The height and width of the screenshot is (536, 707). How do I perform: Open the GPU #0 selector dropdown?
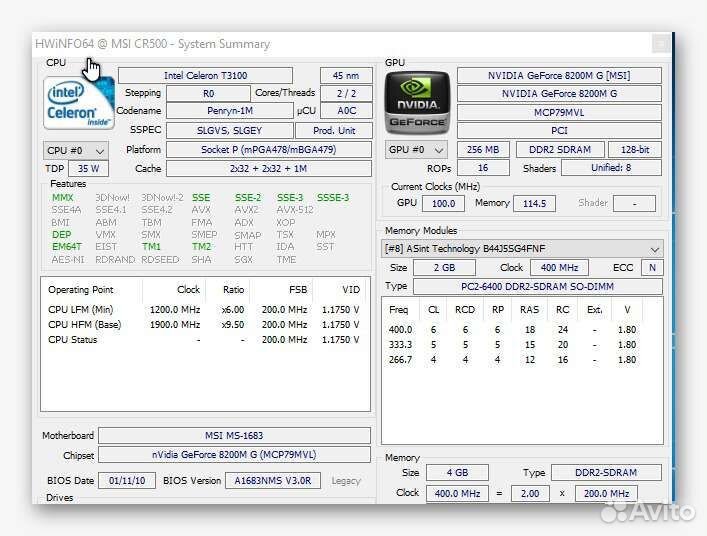click(x=416, y=150)
